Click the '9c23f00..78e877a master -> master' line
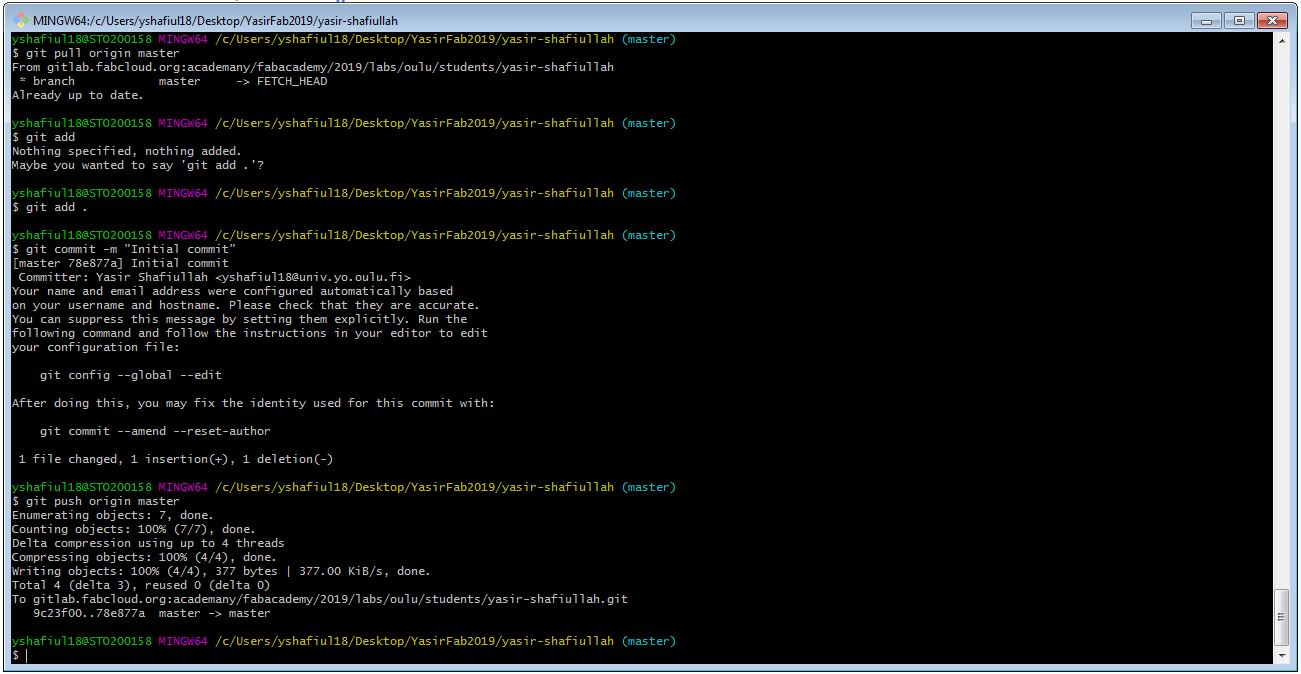1301x674 pixels. (152, 614)
